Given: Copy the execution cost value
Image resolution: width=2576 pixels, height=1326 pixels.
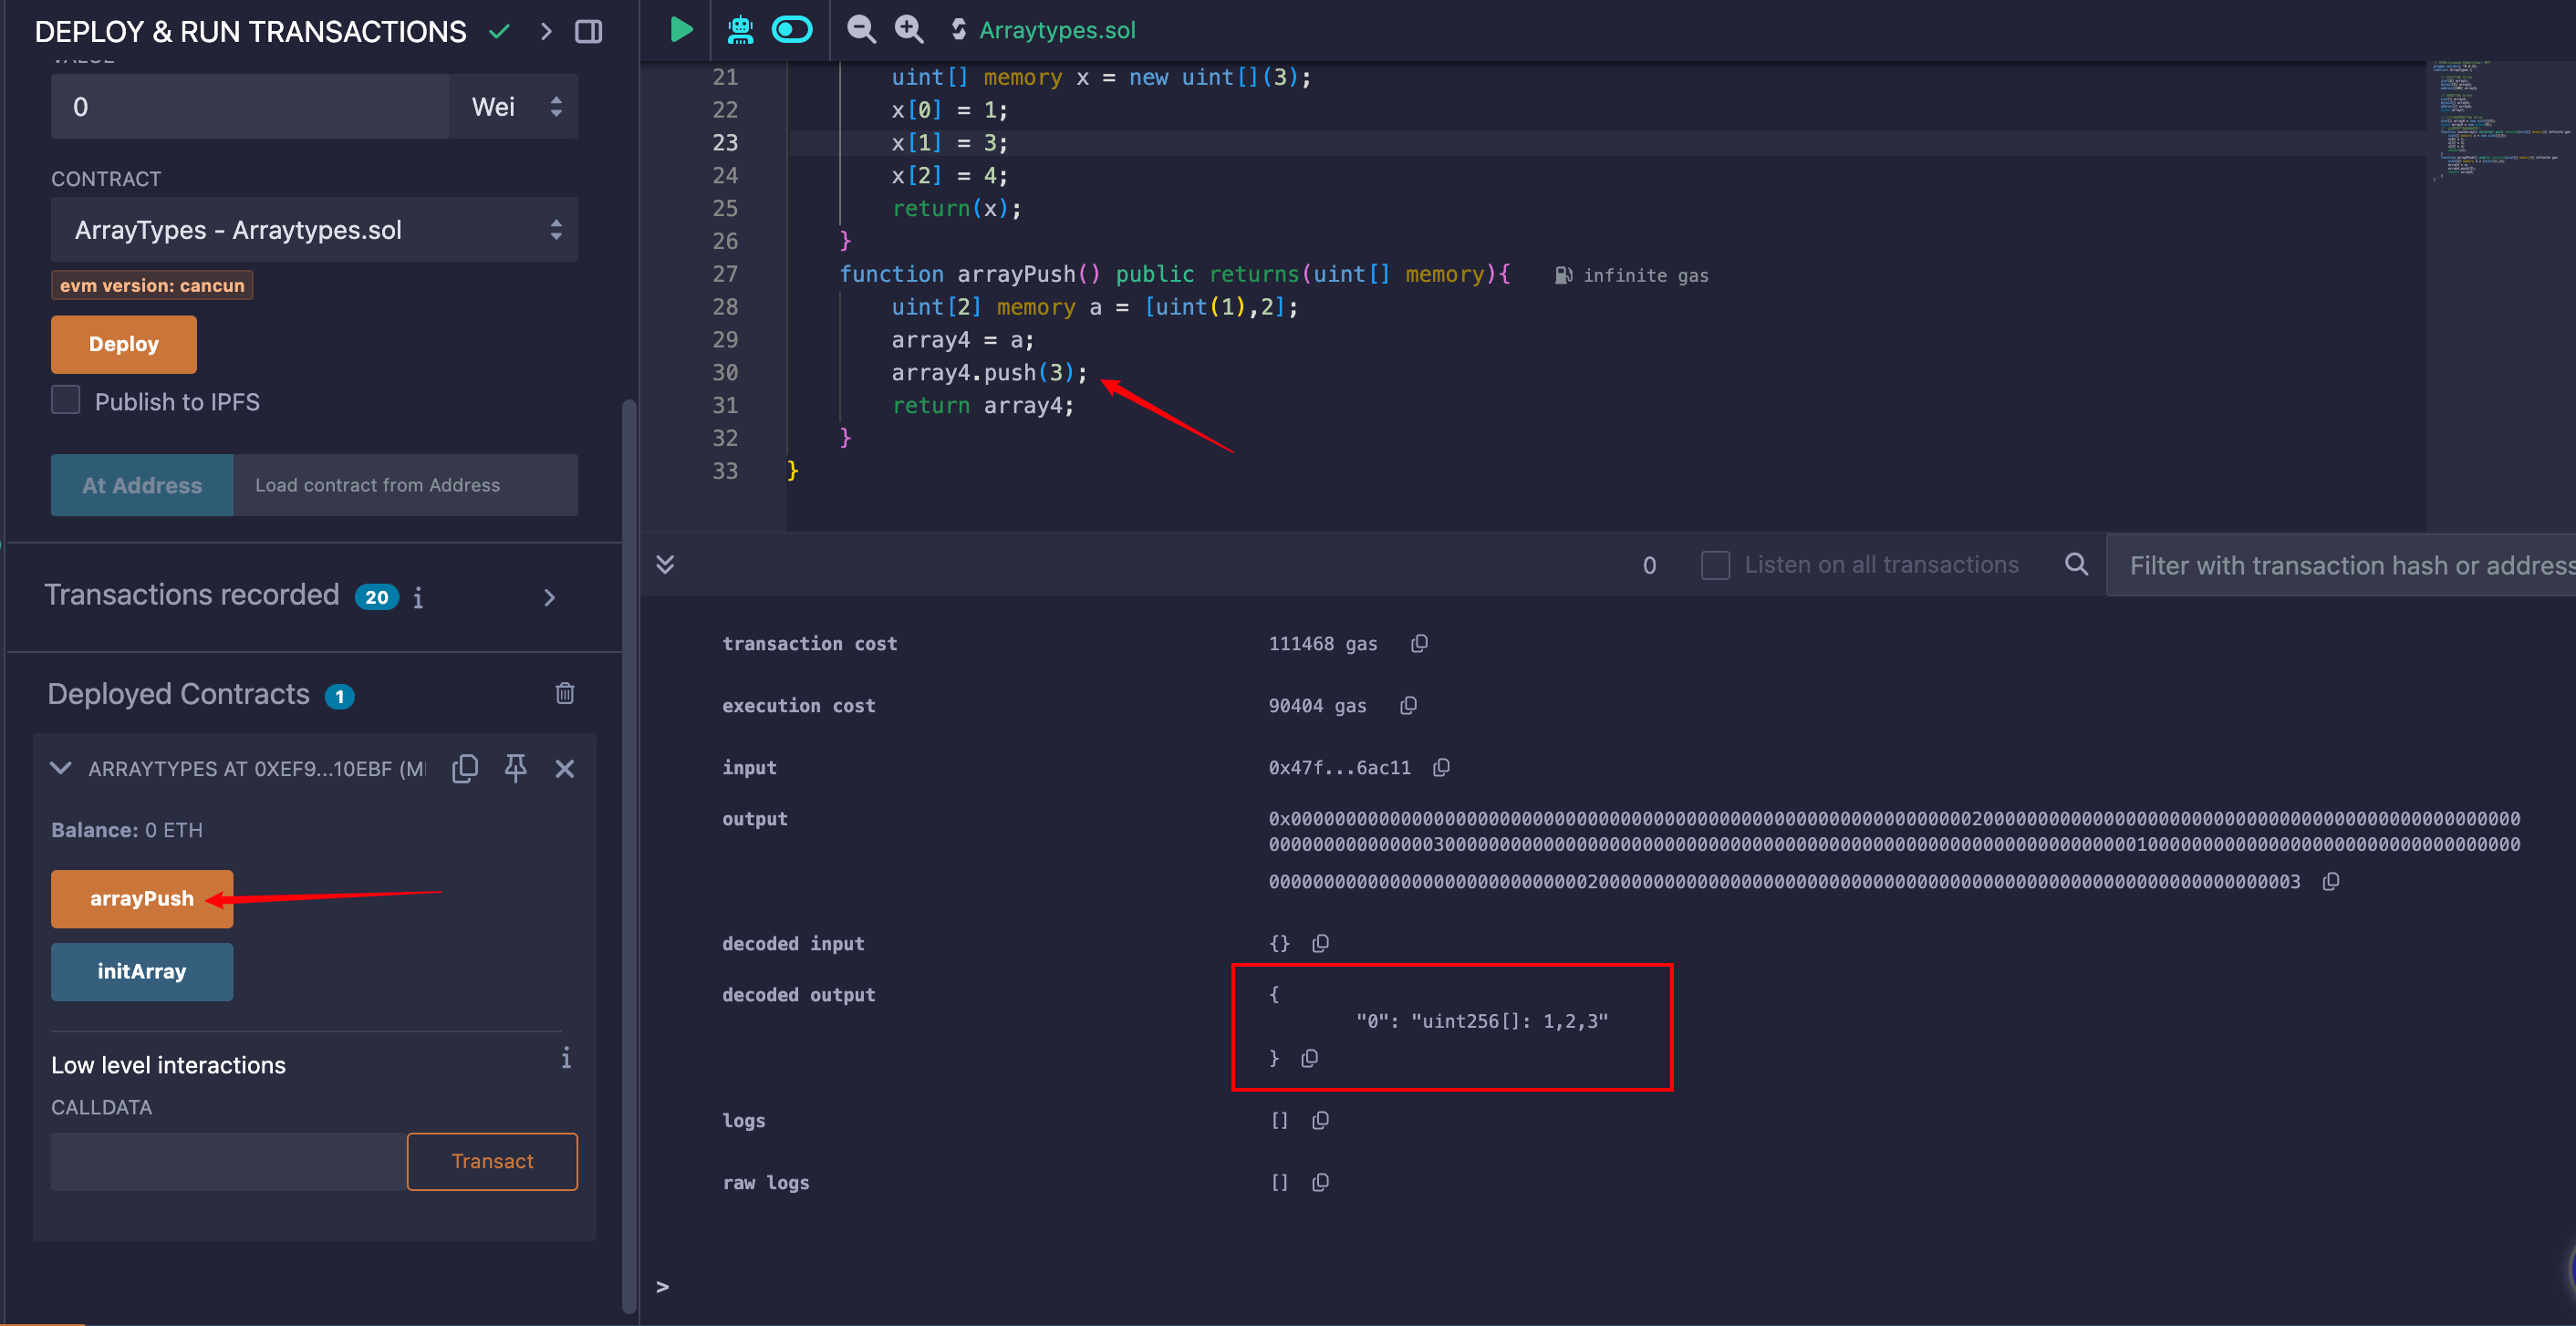Looking at the screenshot, I should pyautogui.click(x=1408, y=705).
